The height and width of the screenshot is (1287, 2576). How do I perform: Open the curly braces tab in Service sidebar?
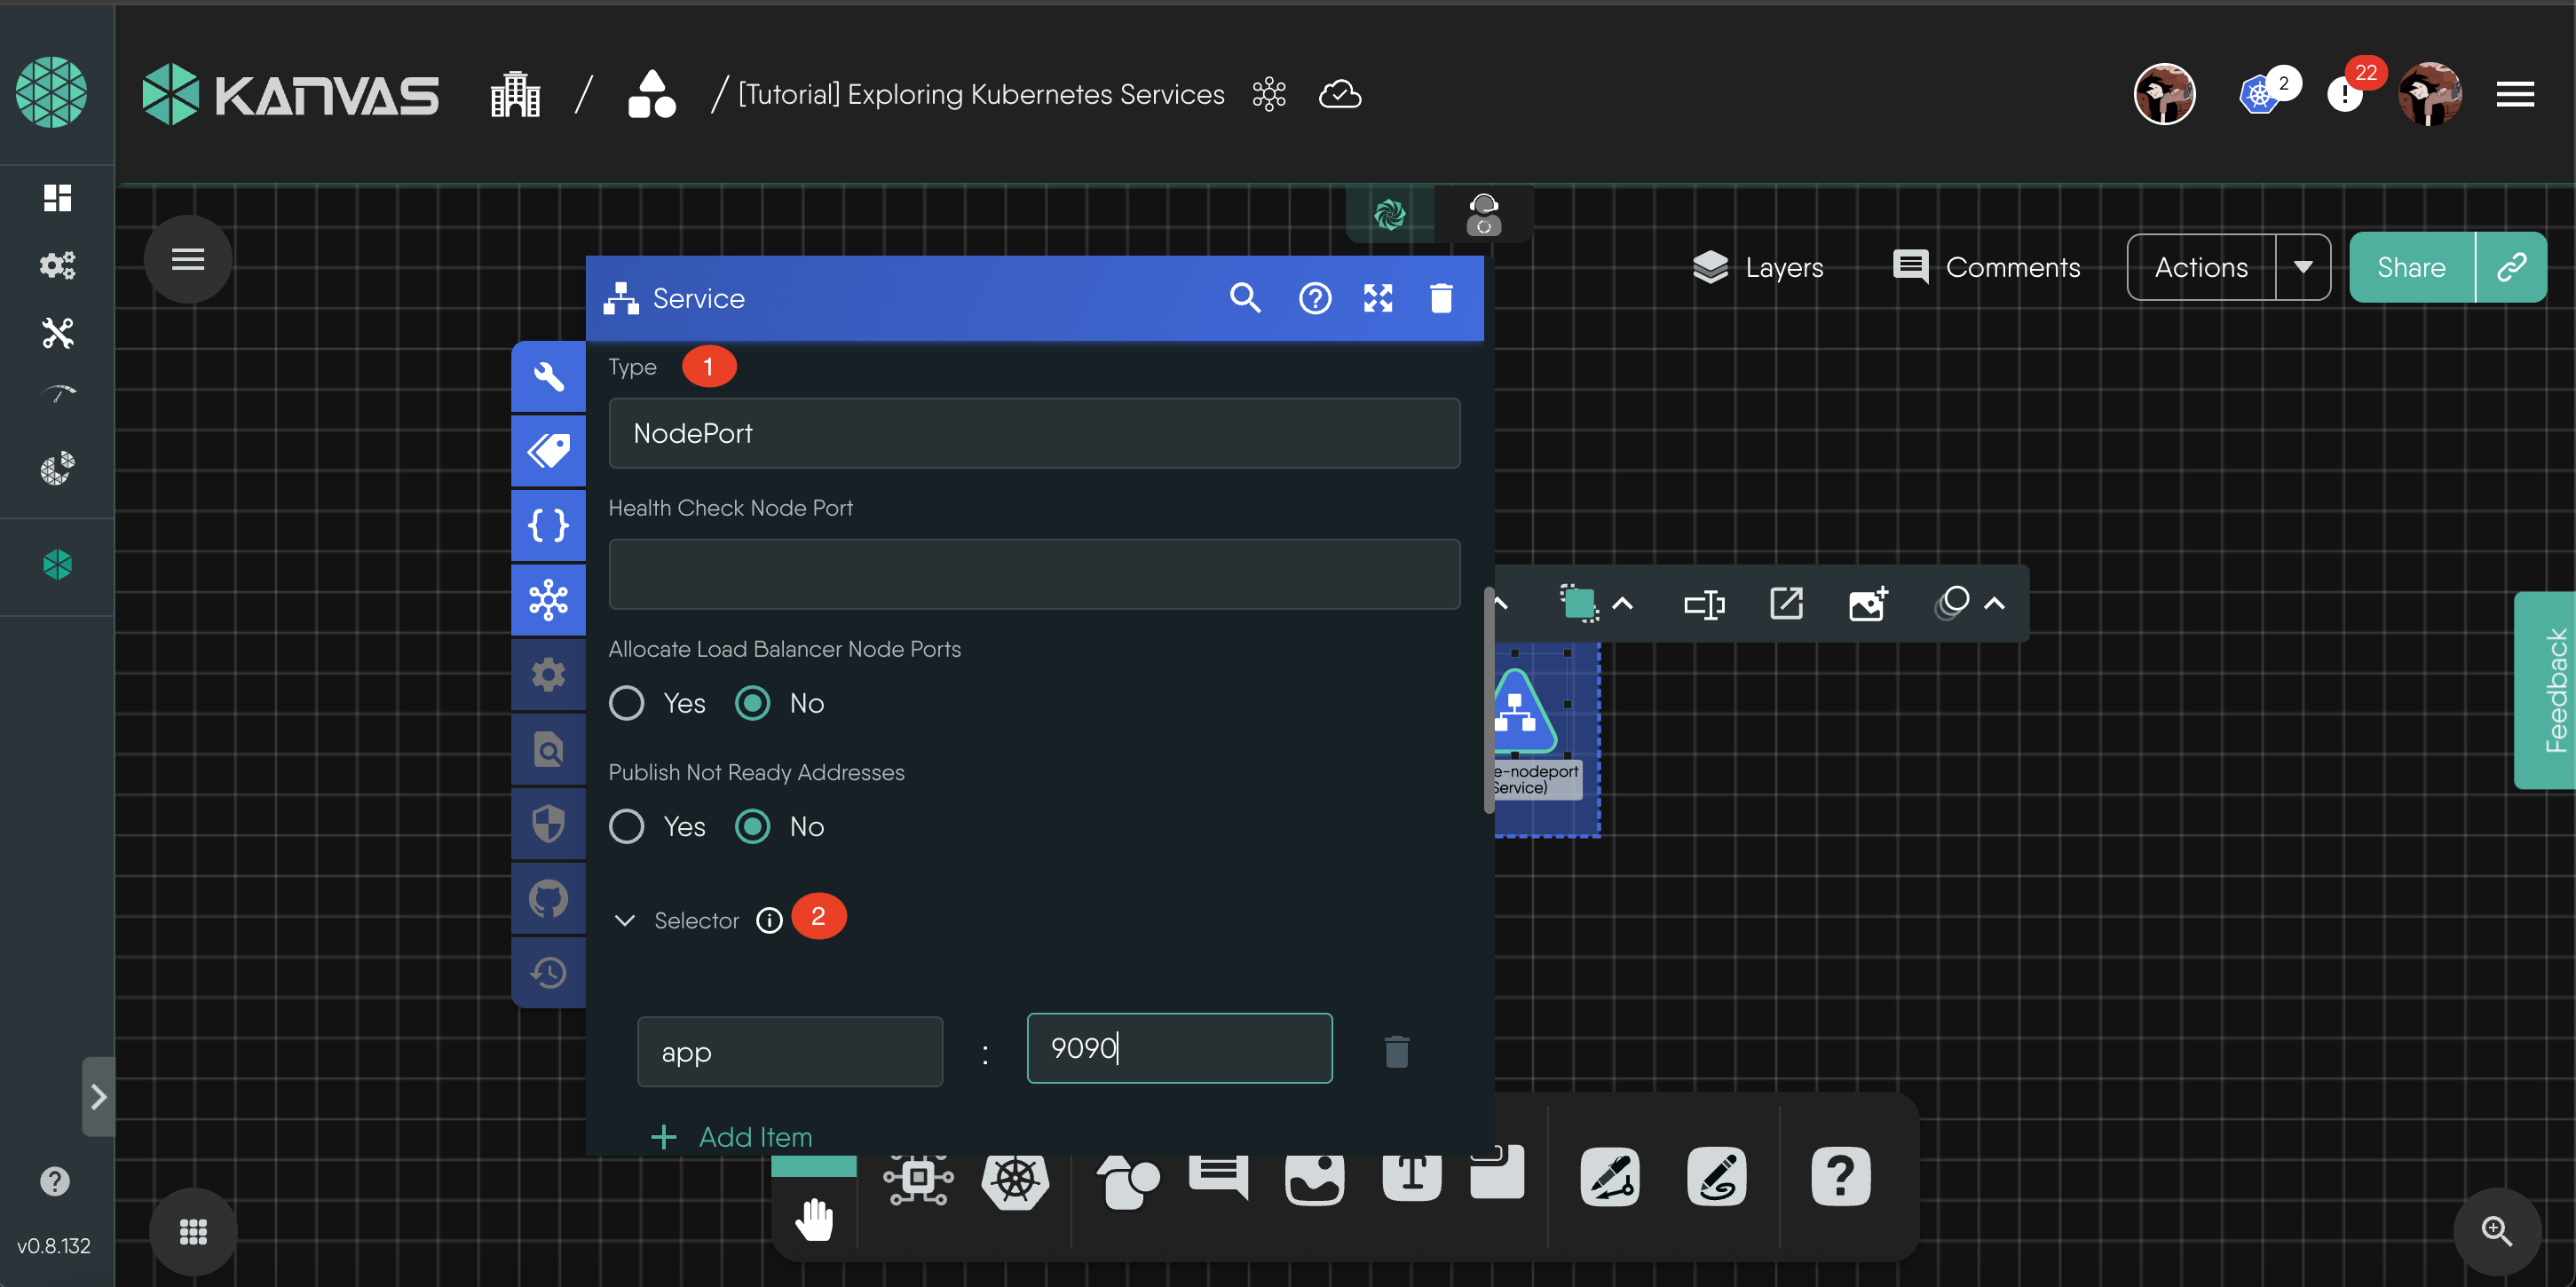click(548, 525)
